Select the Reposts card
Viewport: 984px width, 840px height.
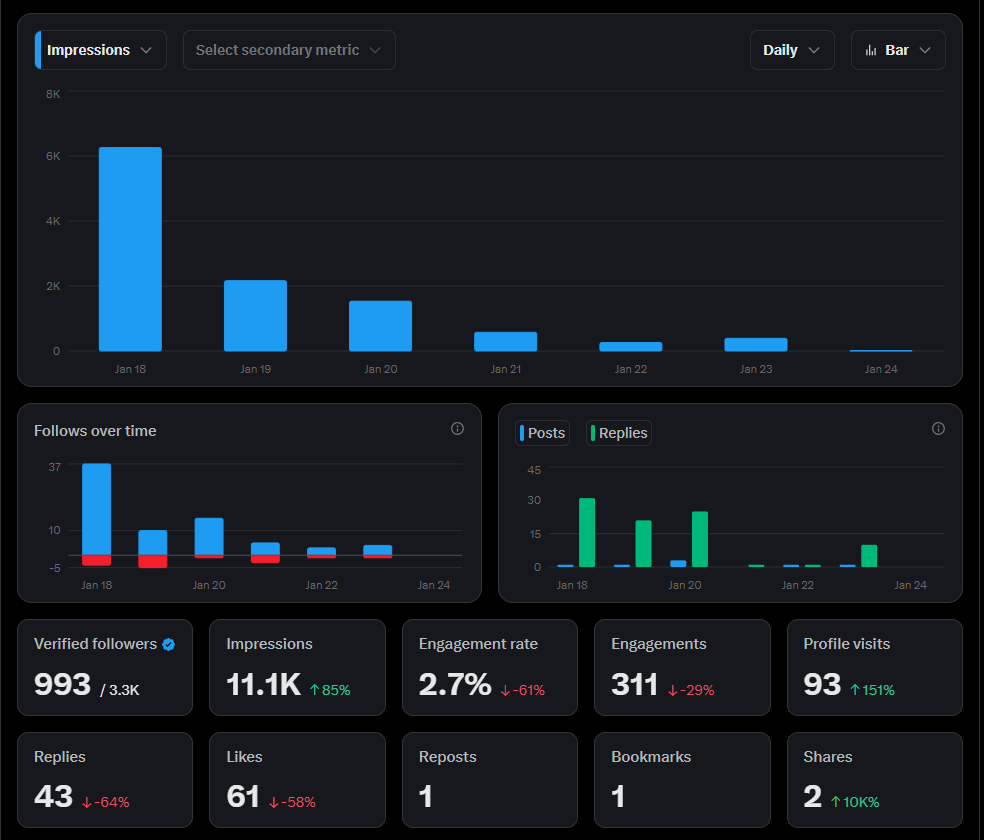click(x=489, y=780)
